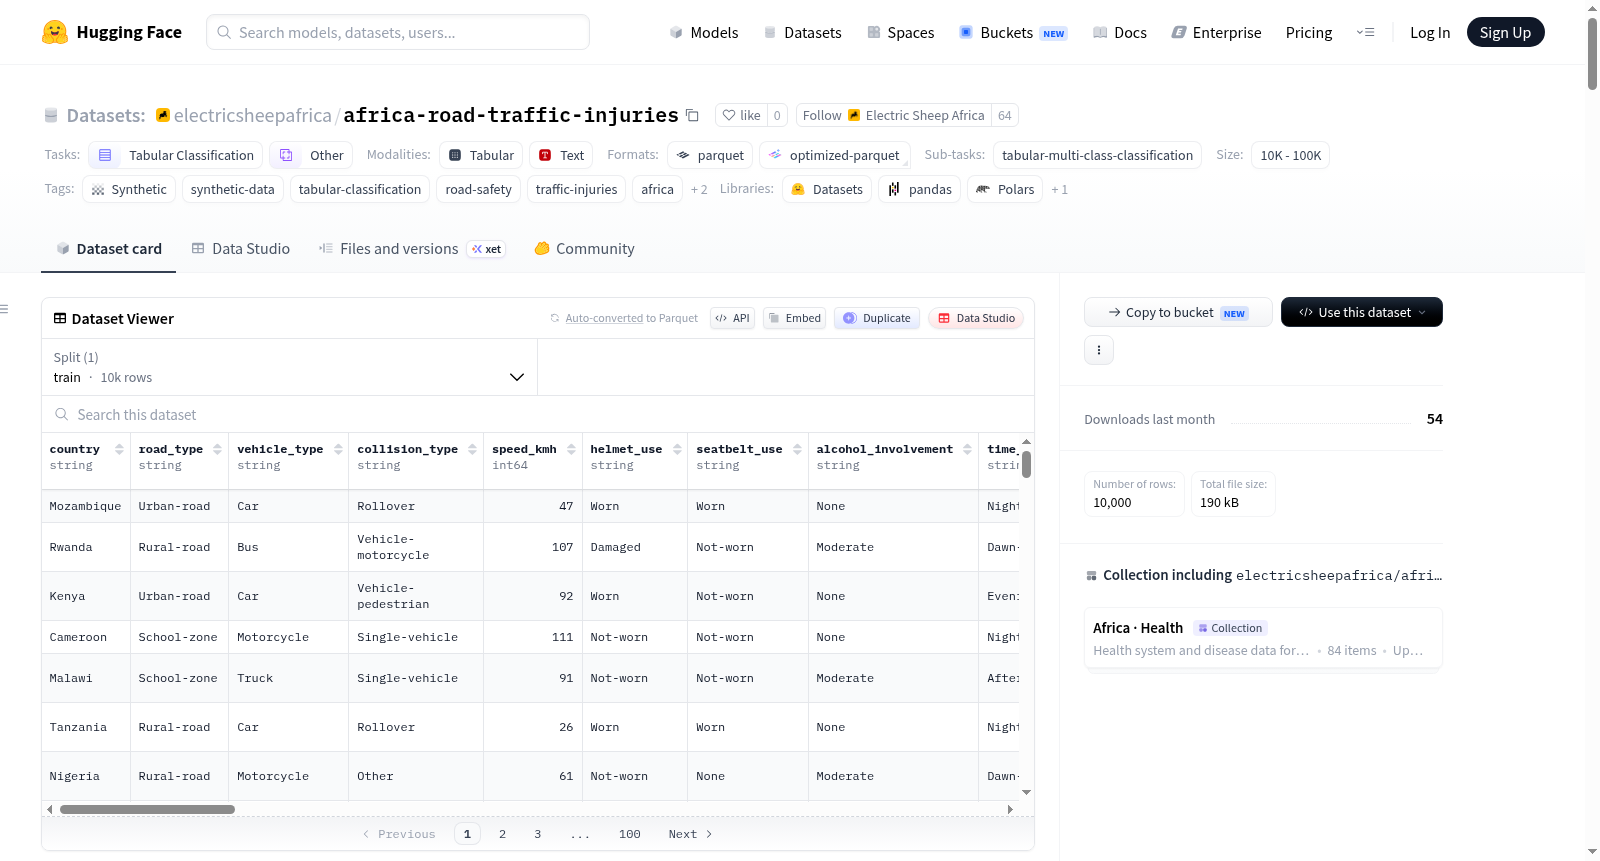Viewport: 1600px width, 861px height.
Task: Sort by the speed_kmh column icon
Action: point(571,449)
